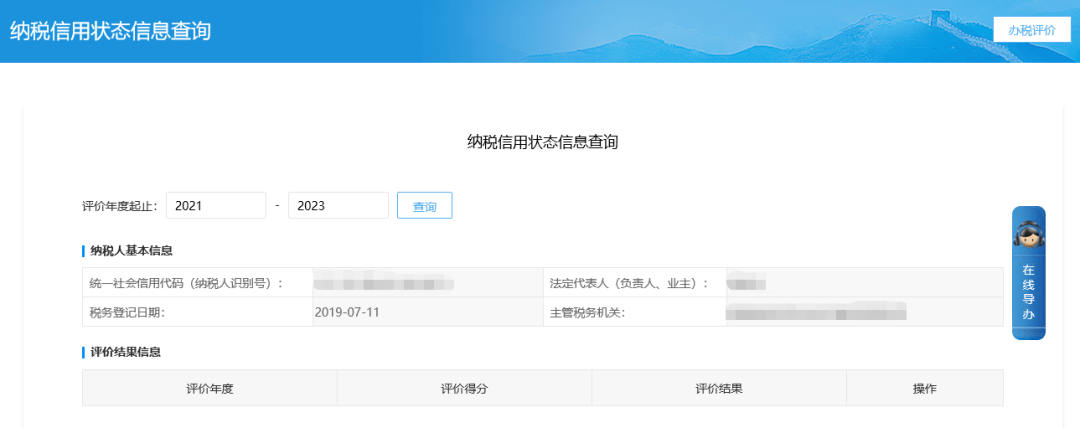
Task: Click the 主管税务机关 label cell
Action: [x=587, y=313]
